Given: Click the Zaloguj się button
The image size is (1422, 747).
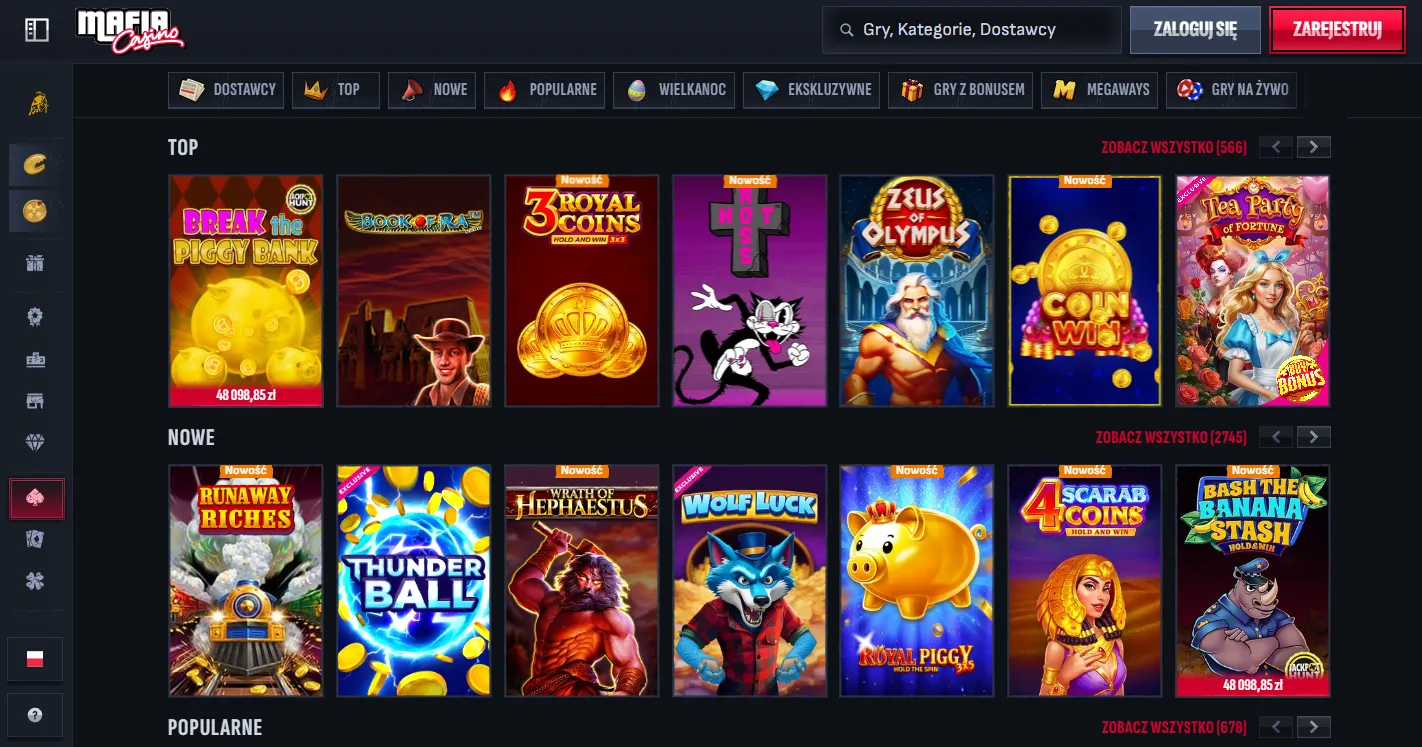Looking at the screenshot, I should (1195, 30).
